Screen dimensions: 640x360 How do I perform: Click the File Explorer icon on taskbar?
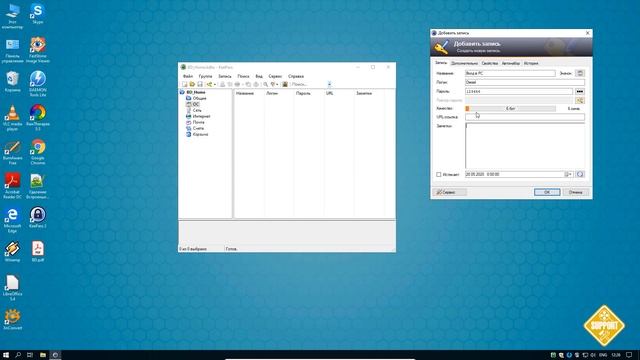[x=42, y=355]
